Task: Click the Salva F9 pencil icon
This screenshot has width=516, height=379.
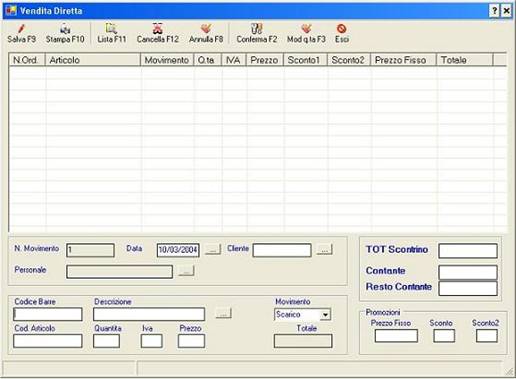Action: tap(22, 29)
